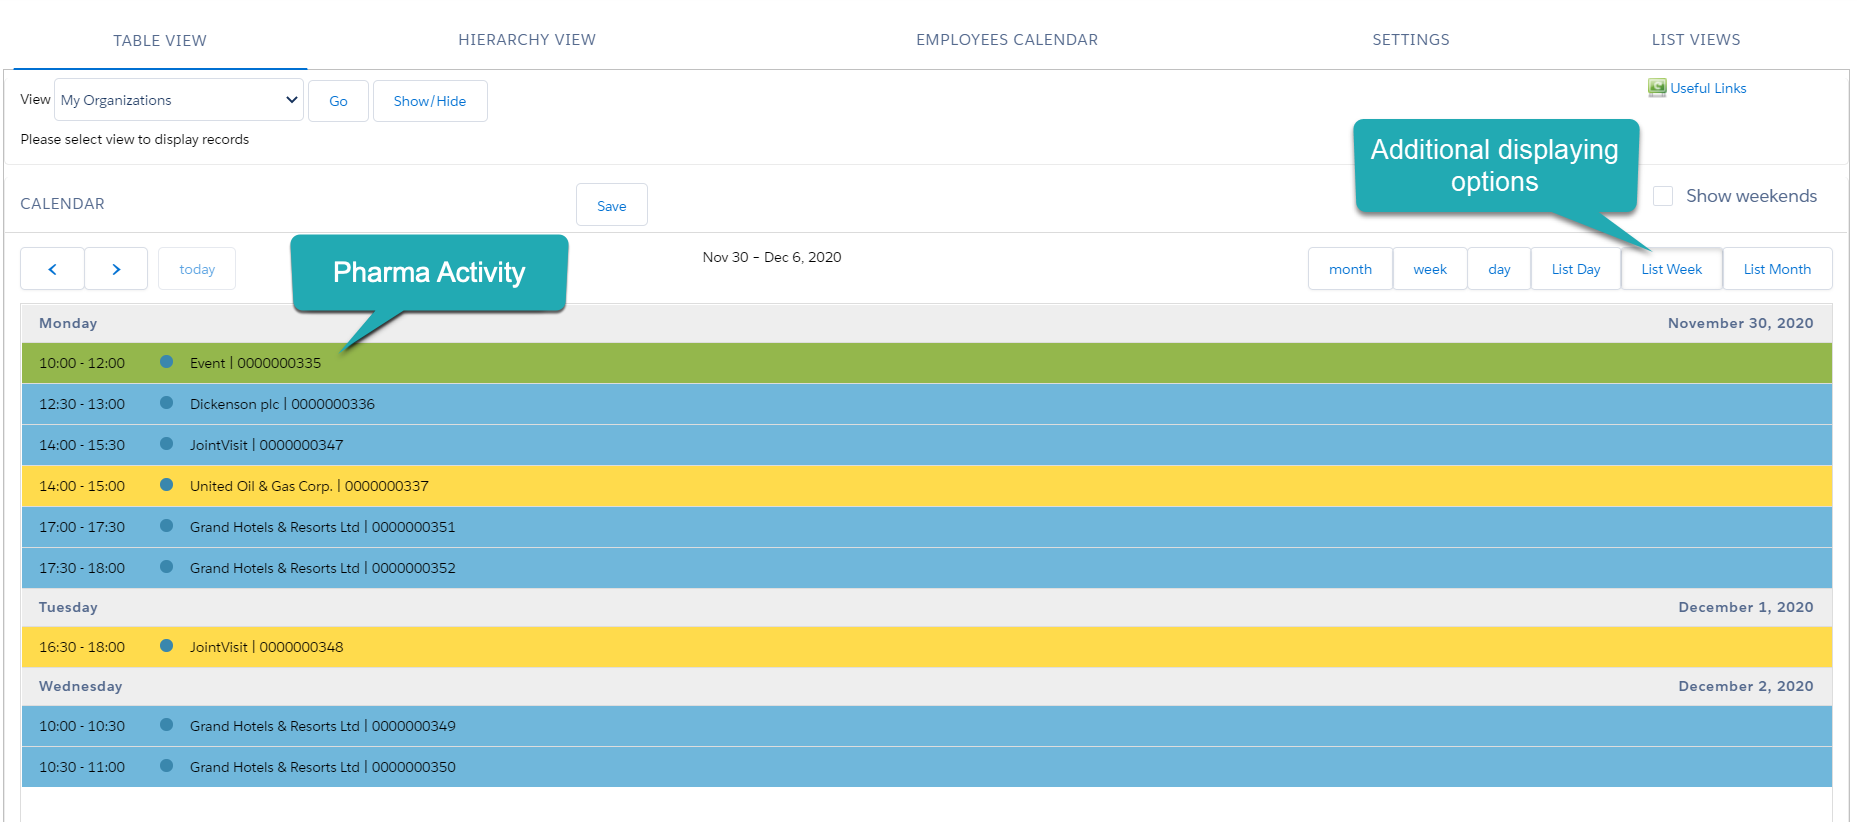Advance to next week with right arrow
The height and width of the screenshot is (822, 1857).
116,269
